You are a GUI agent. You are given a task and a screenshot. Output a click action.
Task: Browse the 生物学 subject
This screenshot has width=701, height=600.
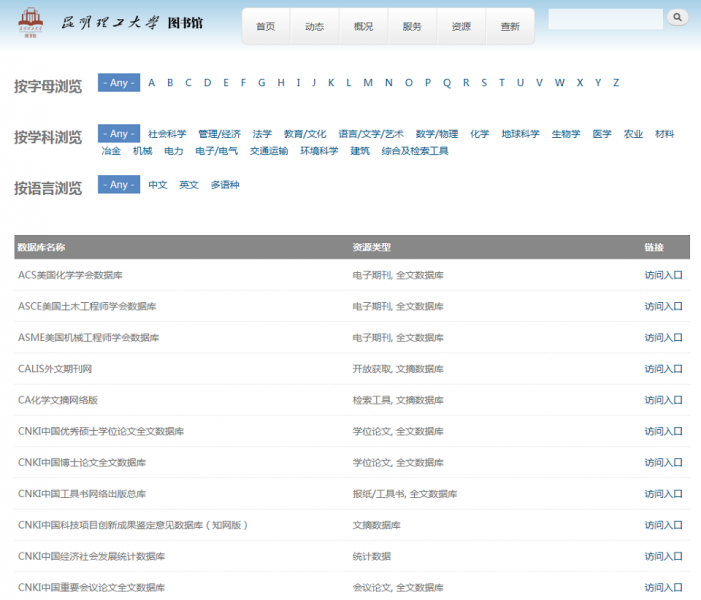pyautogui.click(x=566, y=134)
